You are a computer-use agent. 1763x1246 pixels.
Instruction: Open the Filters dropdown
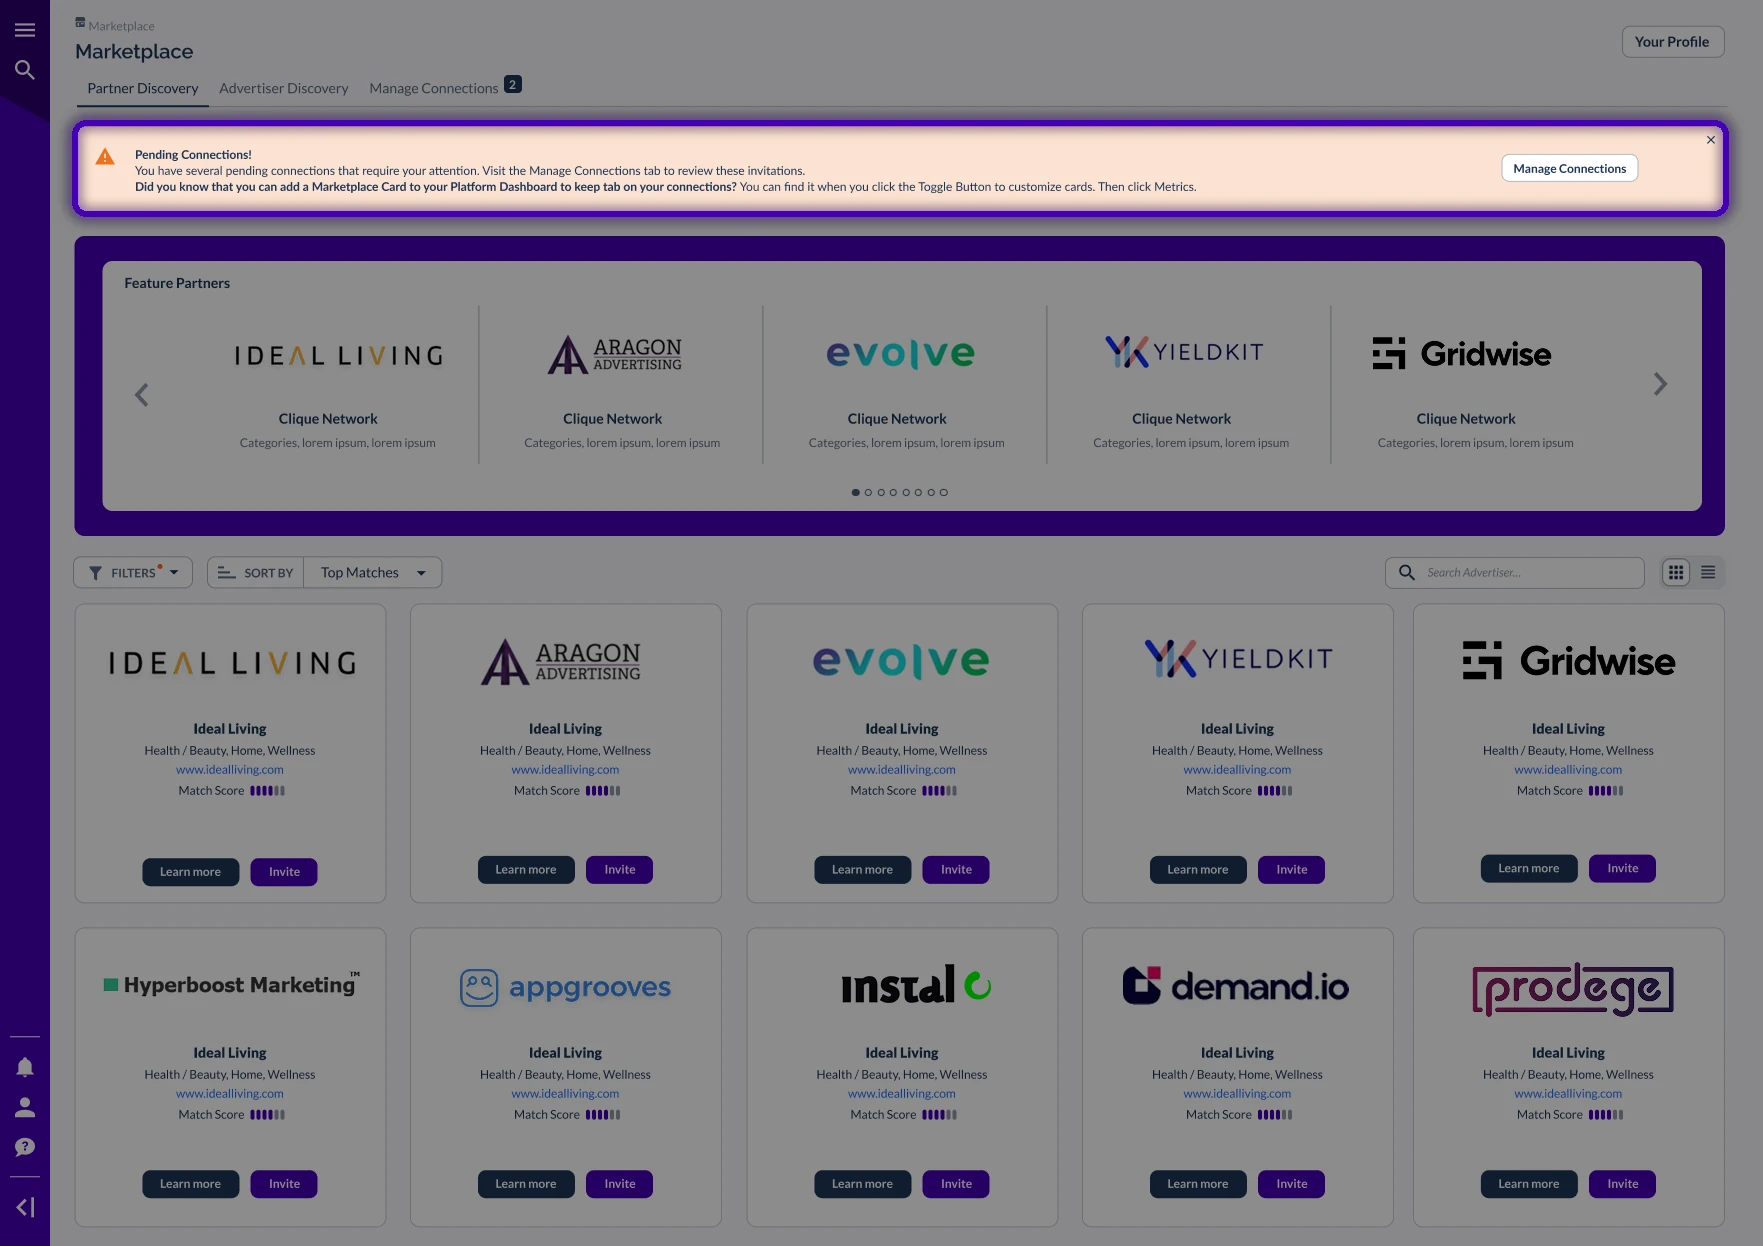pyautogui.click(x=133, y=572)
